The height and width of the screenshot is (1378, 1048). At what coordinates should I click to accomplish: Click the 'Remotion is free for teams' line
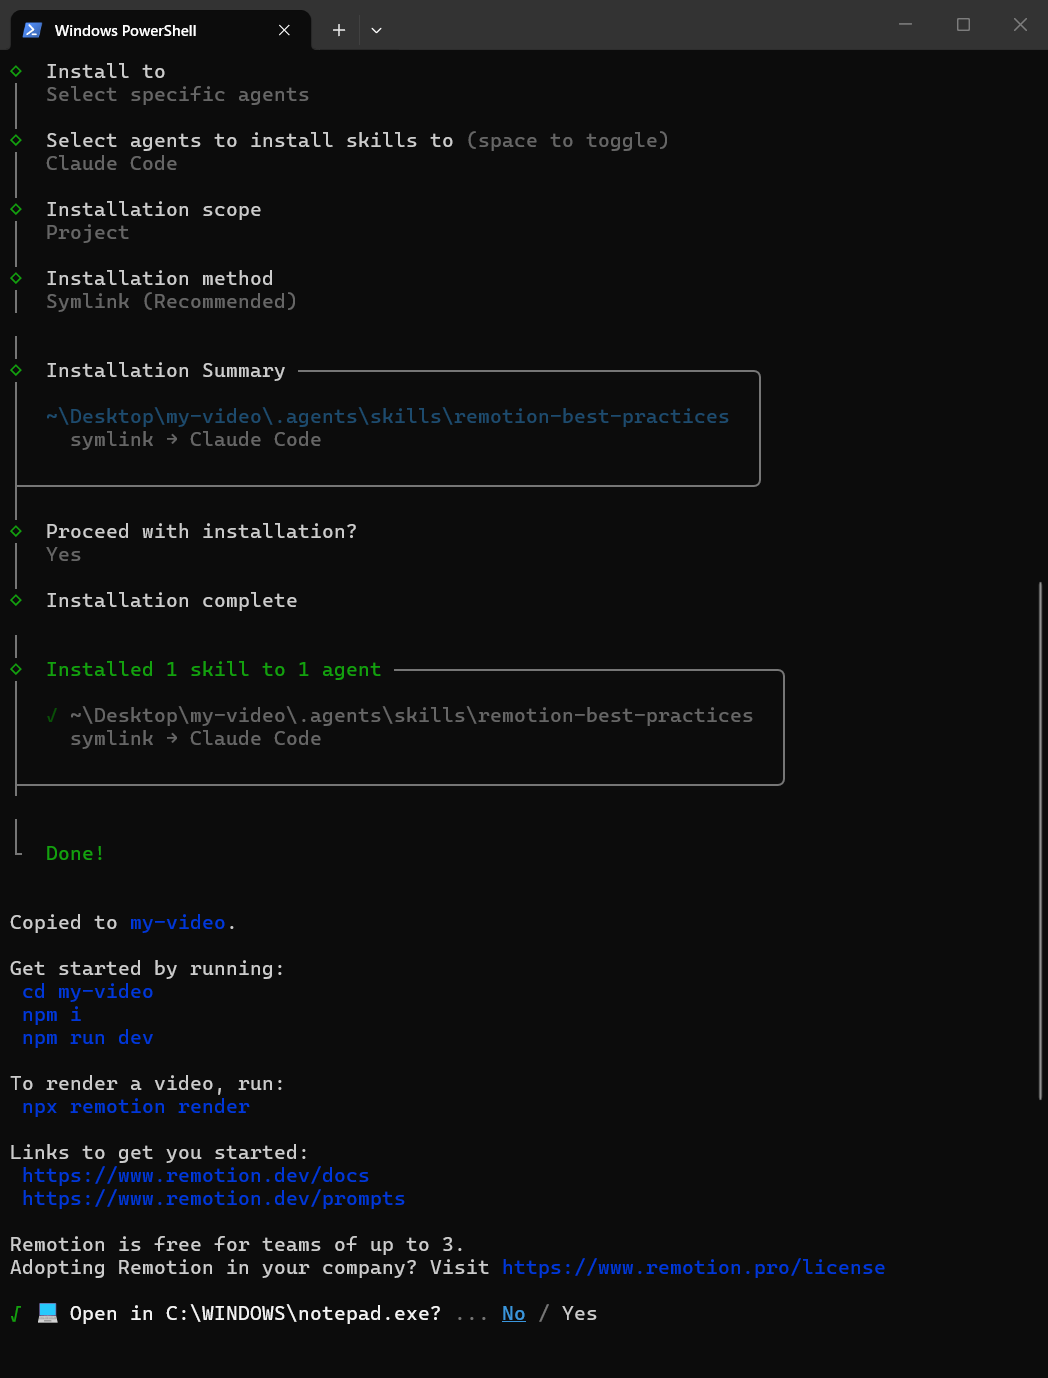pos(238,1244)
